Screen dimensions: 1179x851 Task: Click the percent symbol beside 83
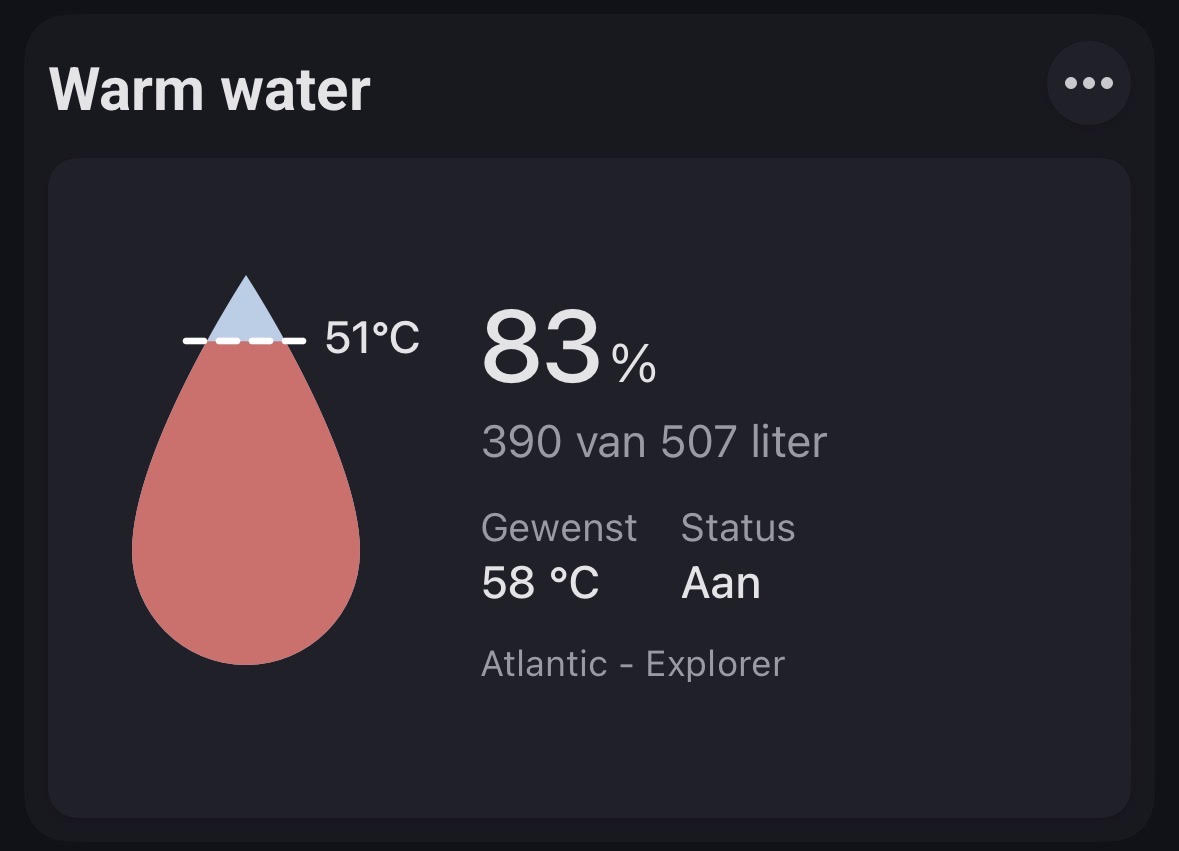point(634,363)
